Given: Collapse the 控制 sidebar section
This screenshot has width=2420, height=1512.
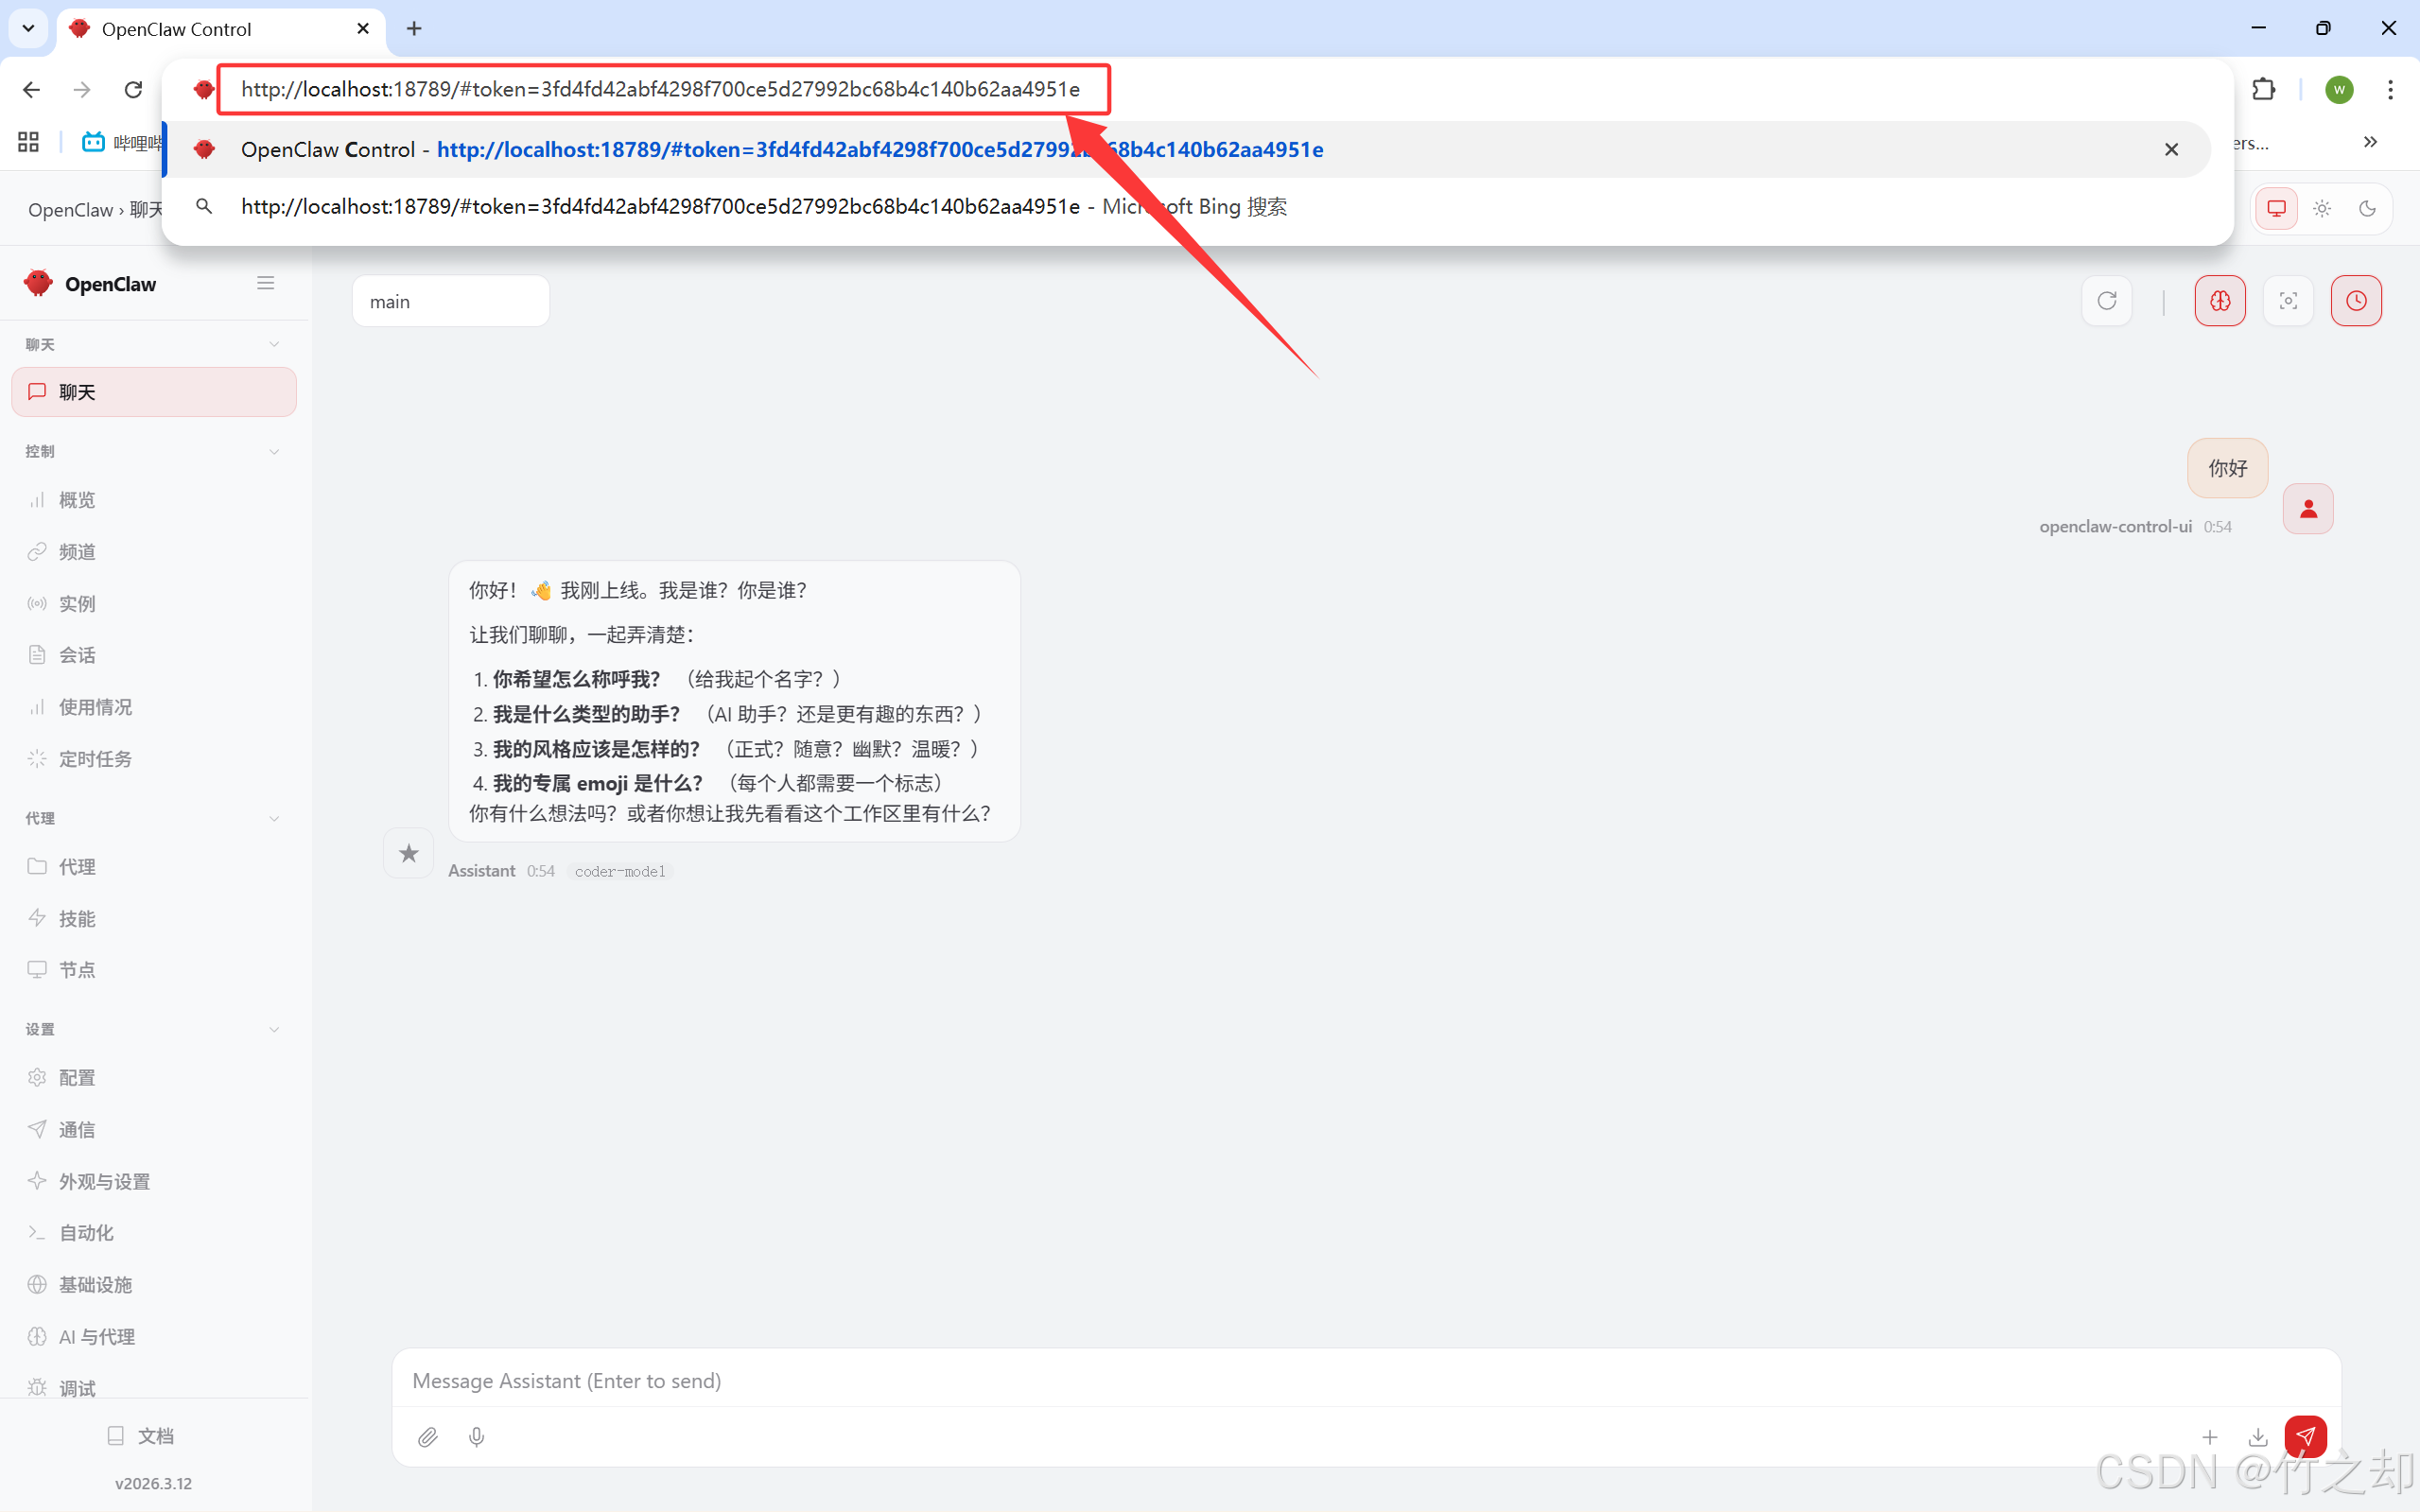Looking at the screenshot, I should pos(274,452).
